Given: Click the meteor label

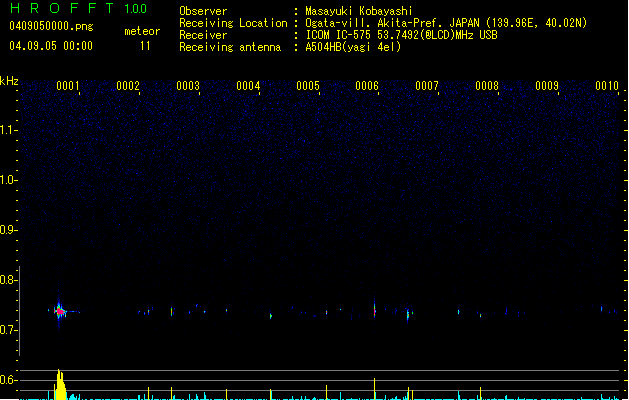Looking at the screenshot, I should pyautogui.click(x=142, y=31).
